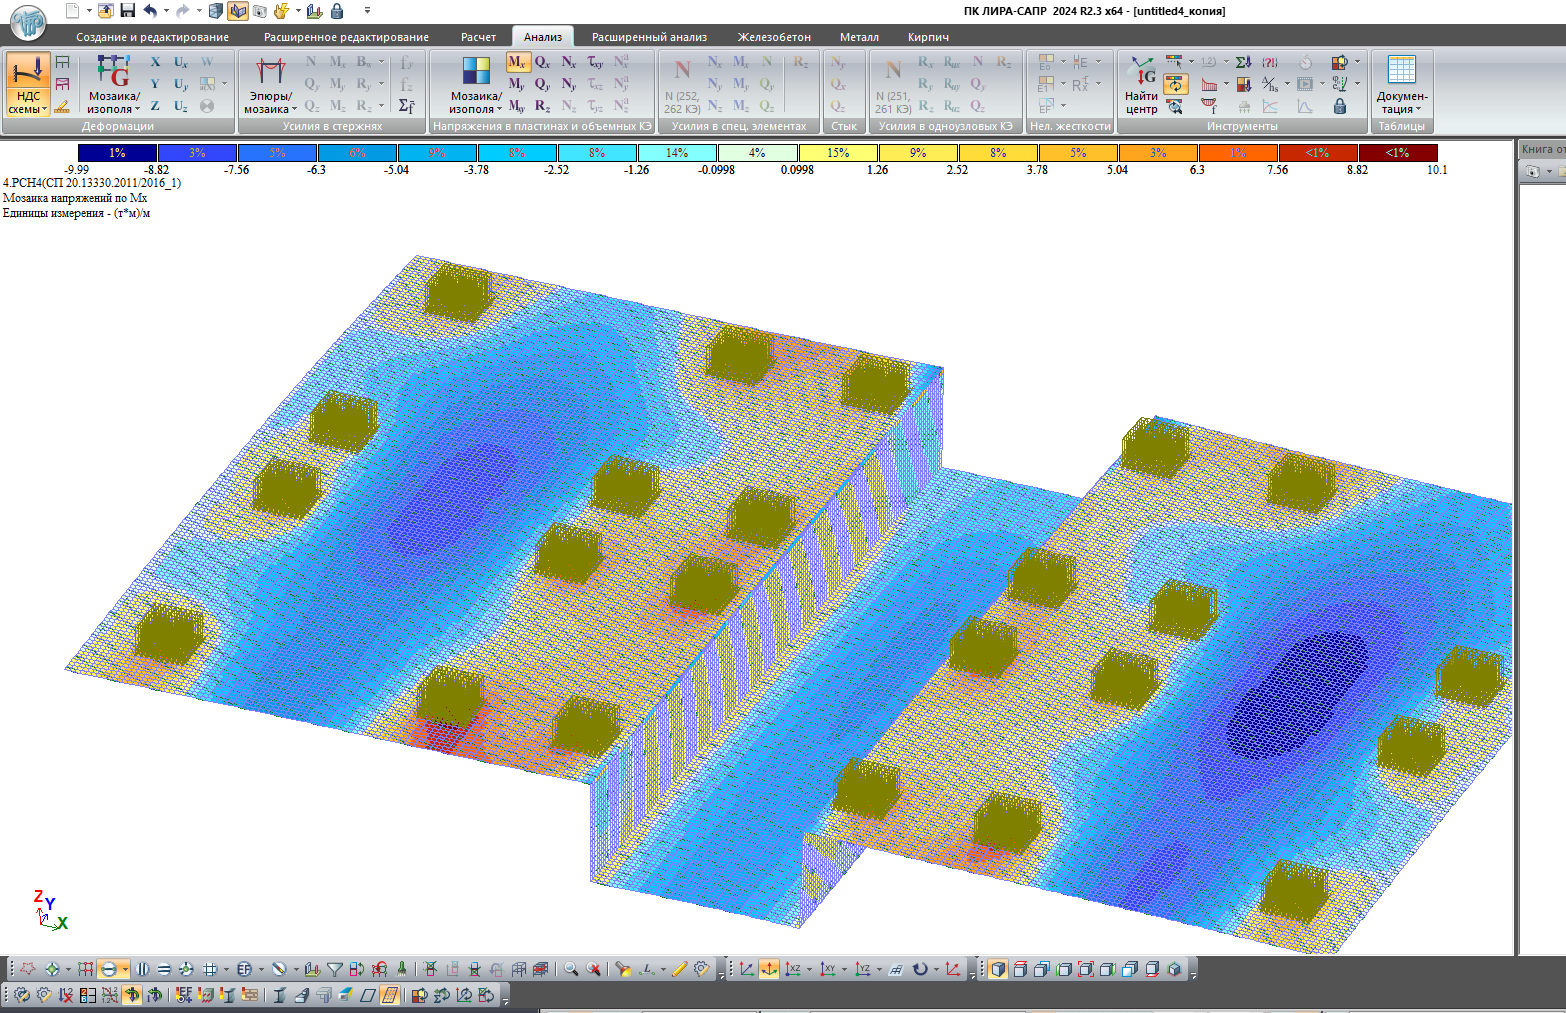Show X displacement in Деформации group
The width and height of the screenshot is (1566, 1013).
pos(155,62)
